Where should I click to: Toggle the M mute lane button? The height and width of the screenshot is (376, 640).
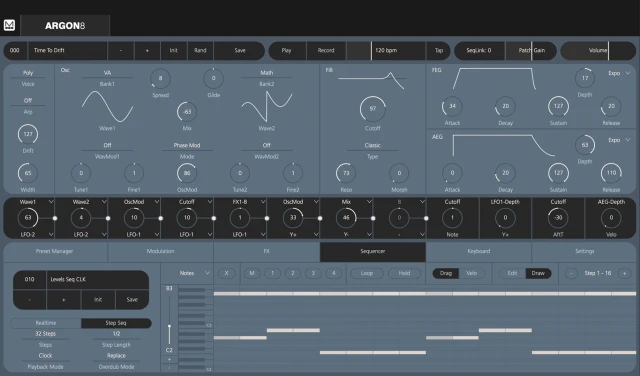(x=252, y=273)
